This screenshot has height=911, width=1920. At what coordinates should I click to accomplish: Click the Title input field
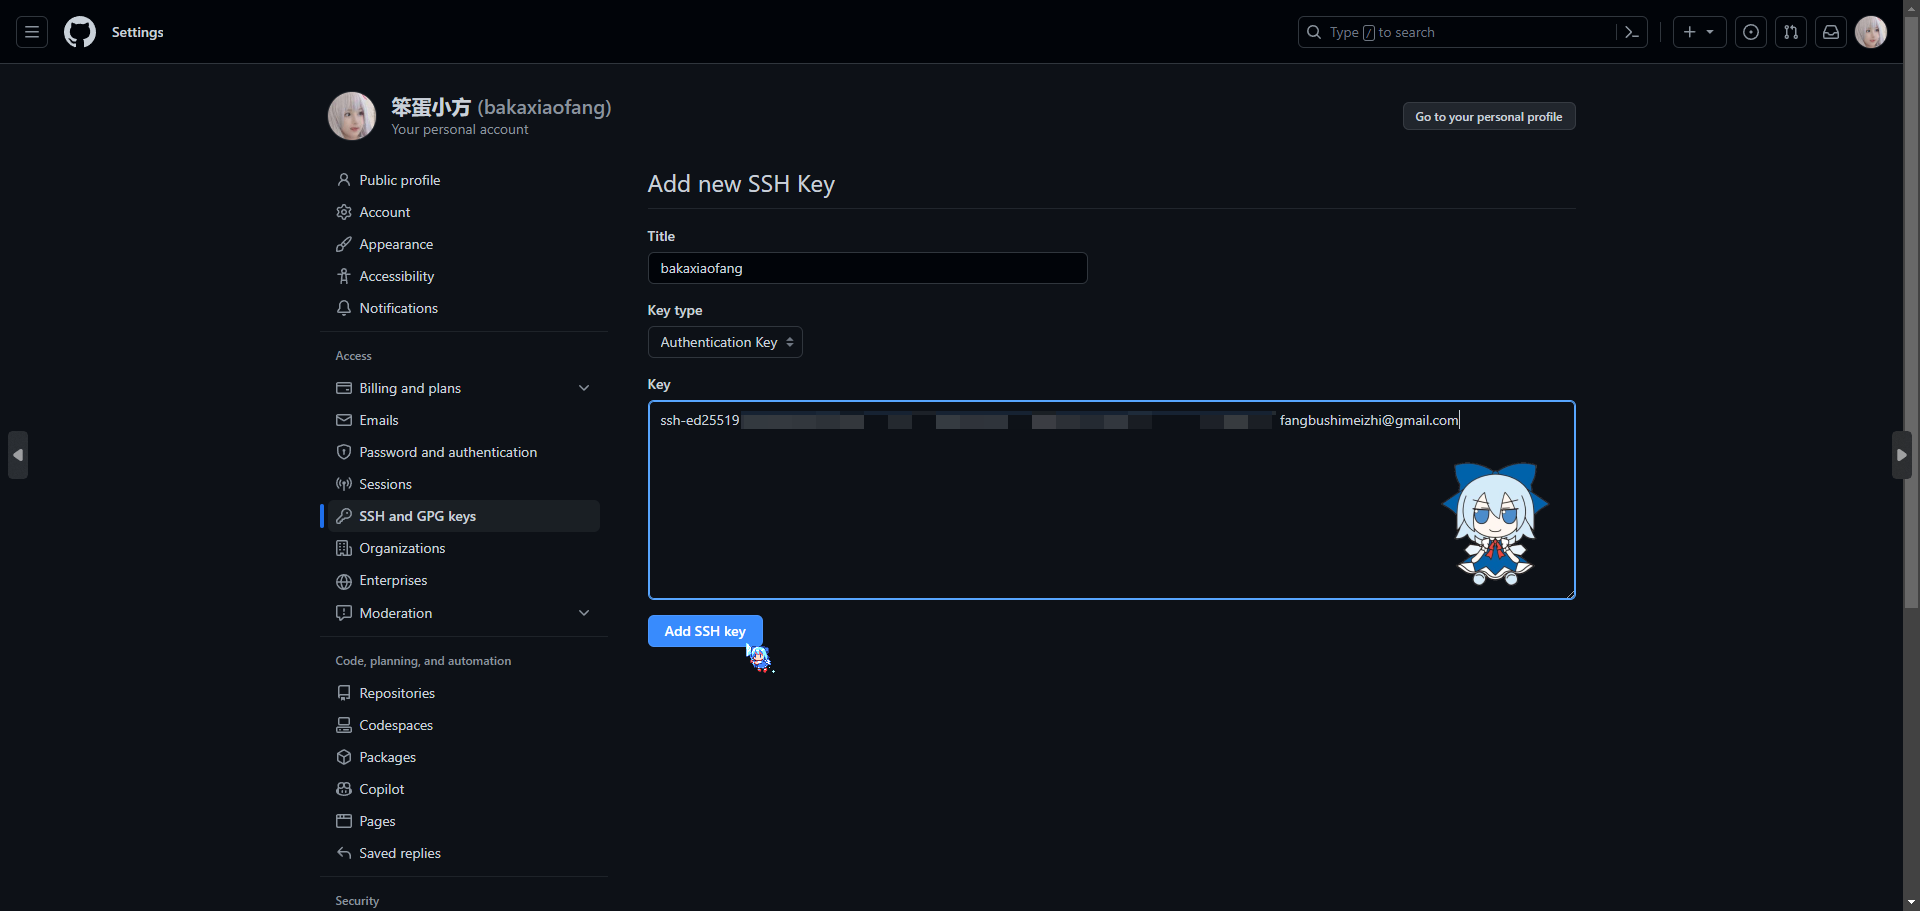pos(867,268)
